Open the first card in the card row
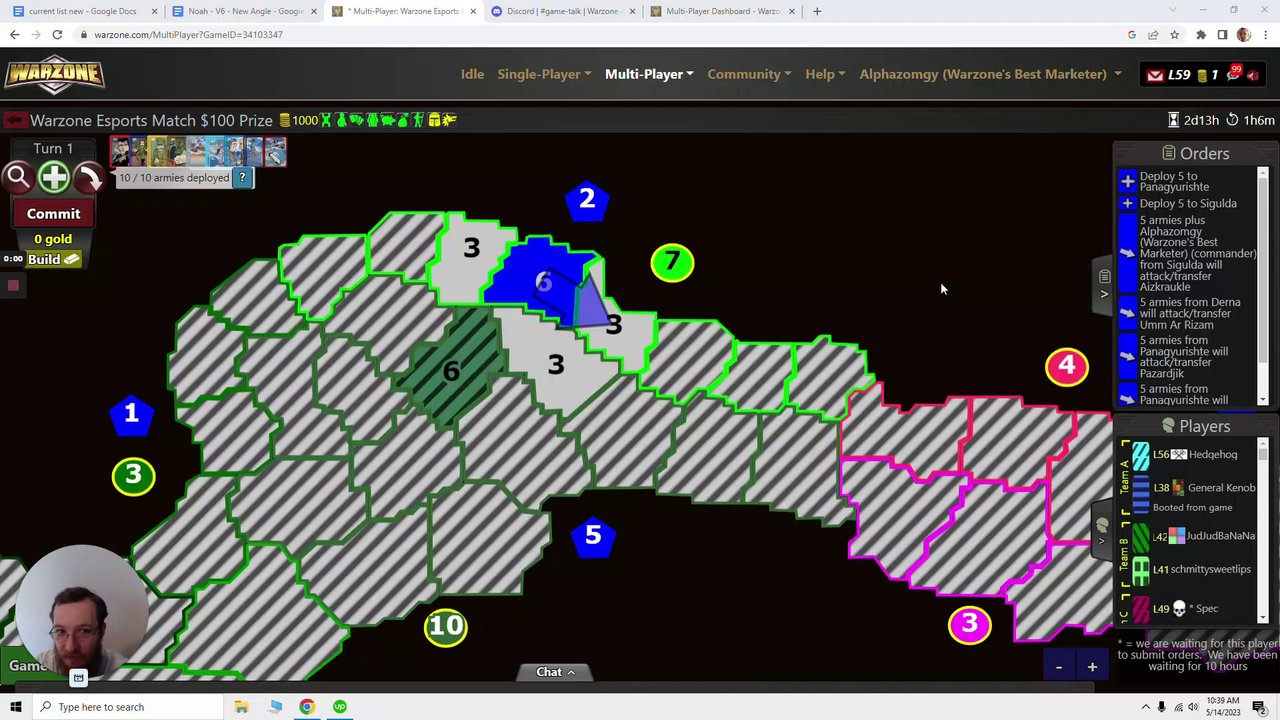Viewport: 1280px width, 720px height. pyautogui.click(x=120, y=151)
